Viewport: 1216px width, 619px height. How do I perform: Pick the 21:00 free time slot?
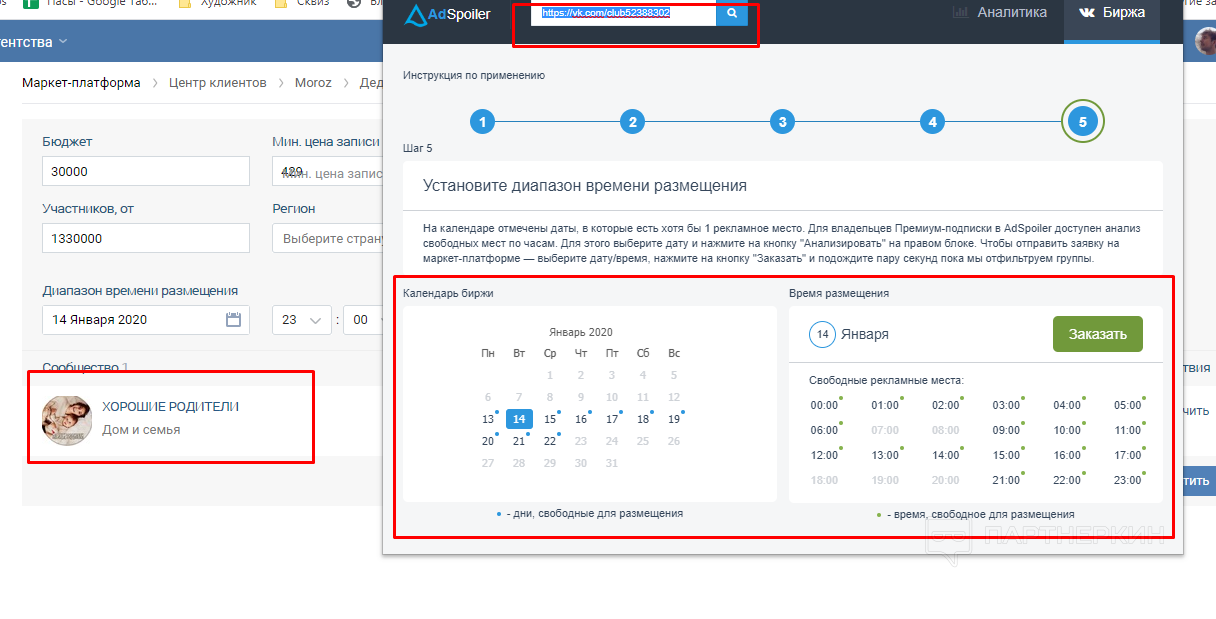click(x=1006, y=480)
